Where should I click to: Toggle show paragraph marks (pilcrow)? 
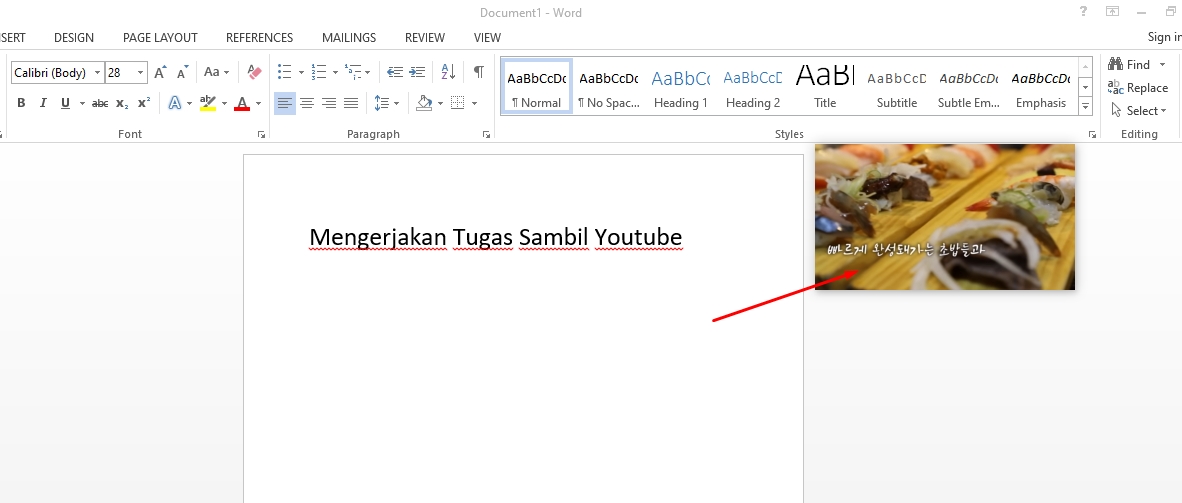click(479, 72)
